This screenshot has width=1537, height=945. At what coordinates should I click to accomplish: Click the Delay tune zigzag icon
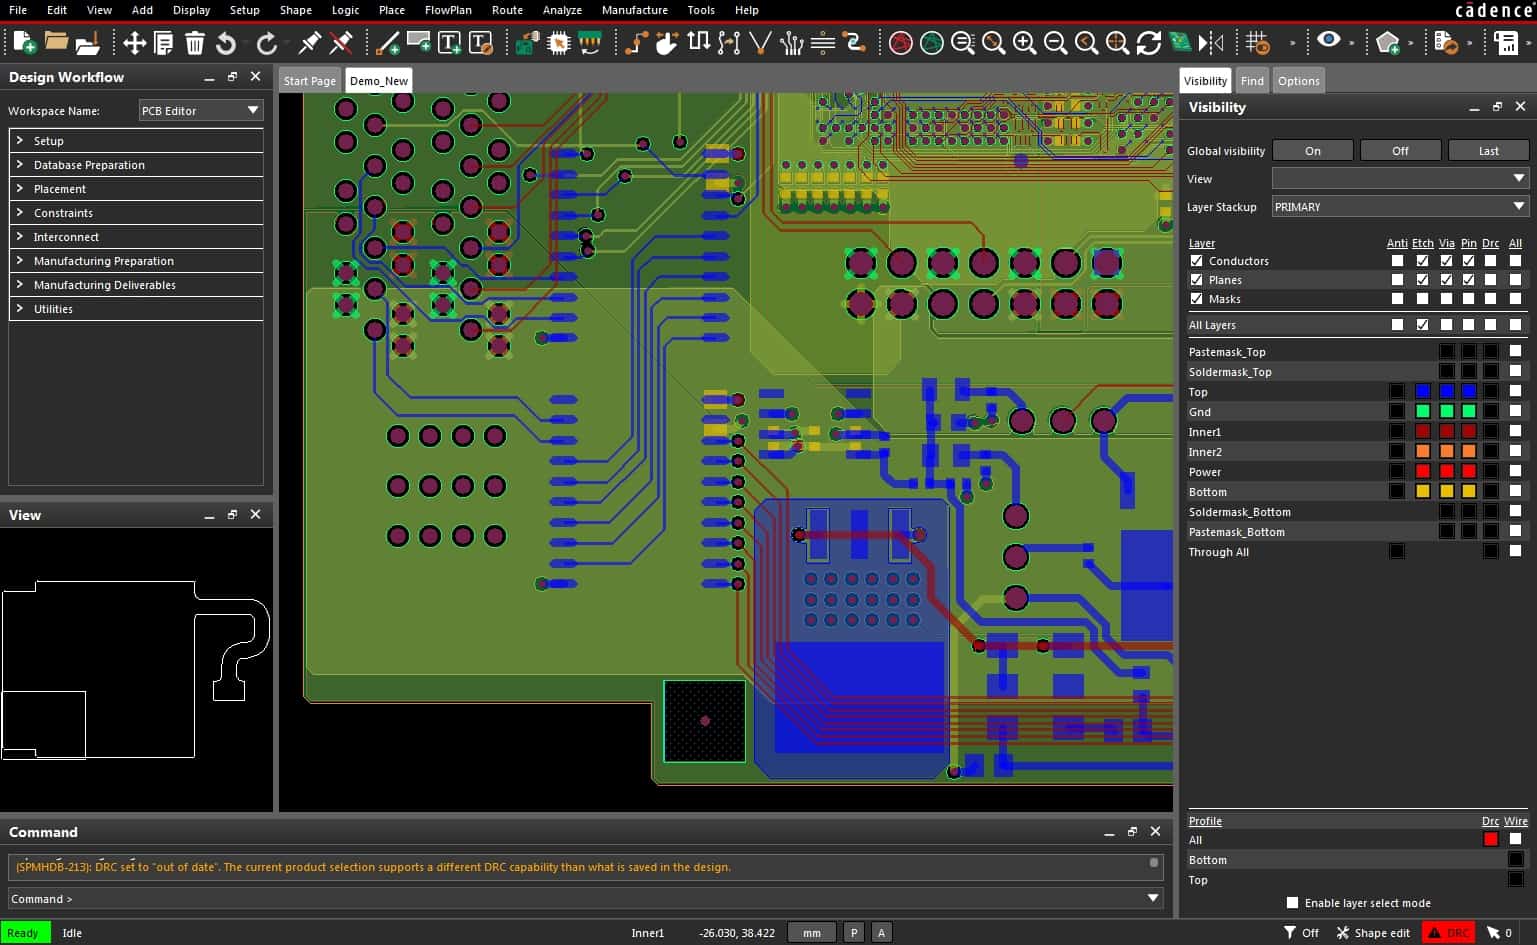pos(699,42)
